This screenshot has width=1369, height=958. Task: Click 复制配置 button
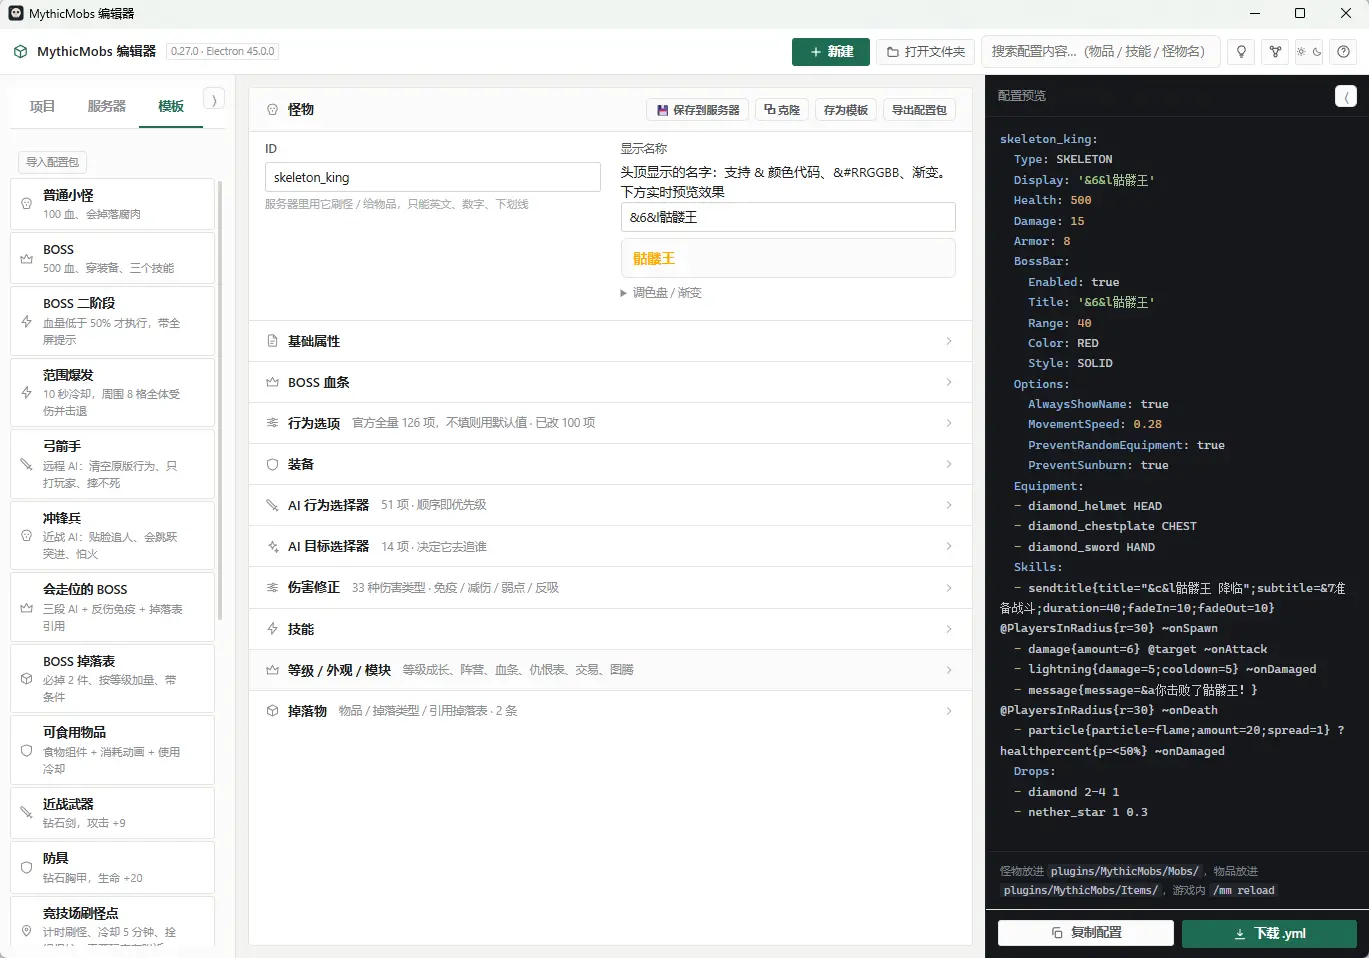pyautogui.click(x=1086, y=933)
